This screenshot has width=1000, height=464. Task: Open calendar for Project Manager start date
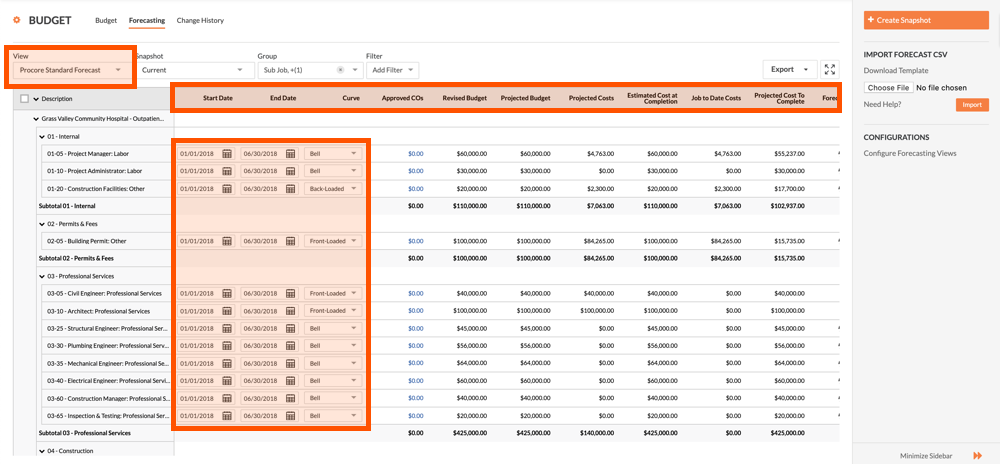pos(226,154)
